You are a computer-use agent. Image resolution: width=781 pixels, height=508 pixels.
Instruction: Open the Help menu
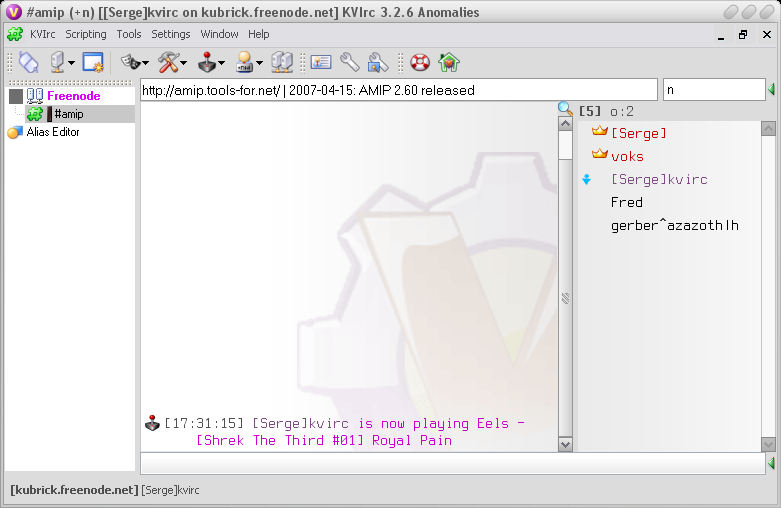coord(259,34)
